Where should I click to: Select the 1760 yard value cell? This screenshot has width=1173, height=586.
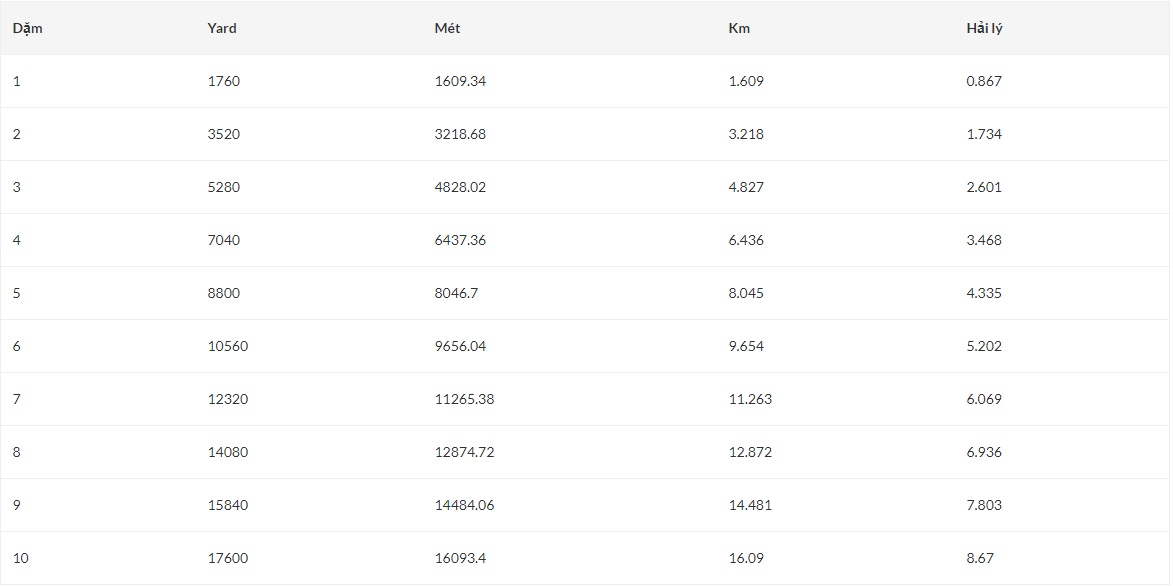224,81
